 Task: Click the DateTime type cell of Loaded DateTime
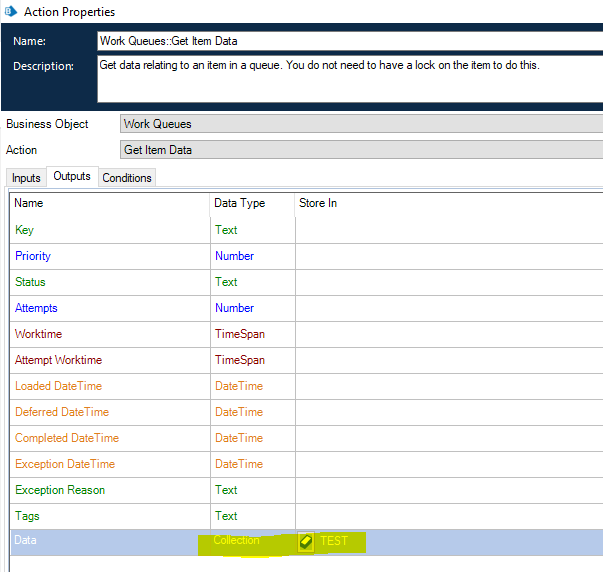coord(253,386)
